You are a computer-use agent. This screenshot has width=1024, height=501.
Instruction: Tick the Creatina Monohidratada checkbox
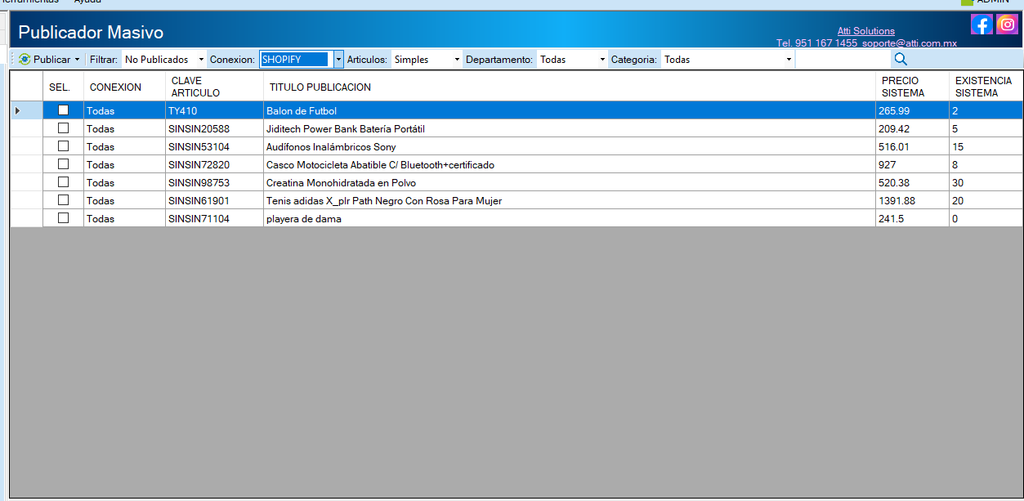(x=63, y=182)
